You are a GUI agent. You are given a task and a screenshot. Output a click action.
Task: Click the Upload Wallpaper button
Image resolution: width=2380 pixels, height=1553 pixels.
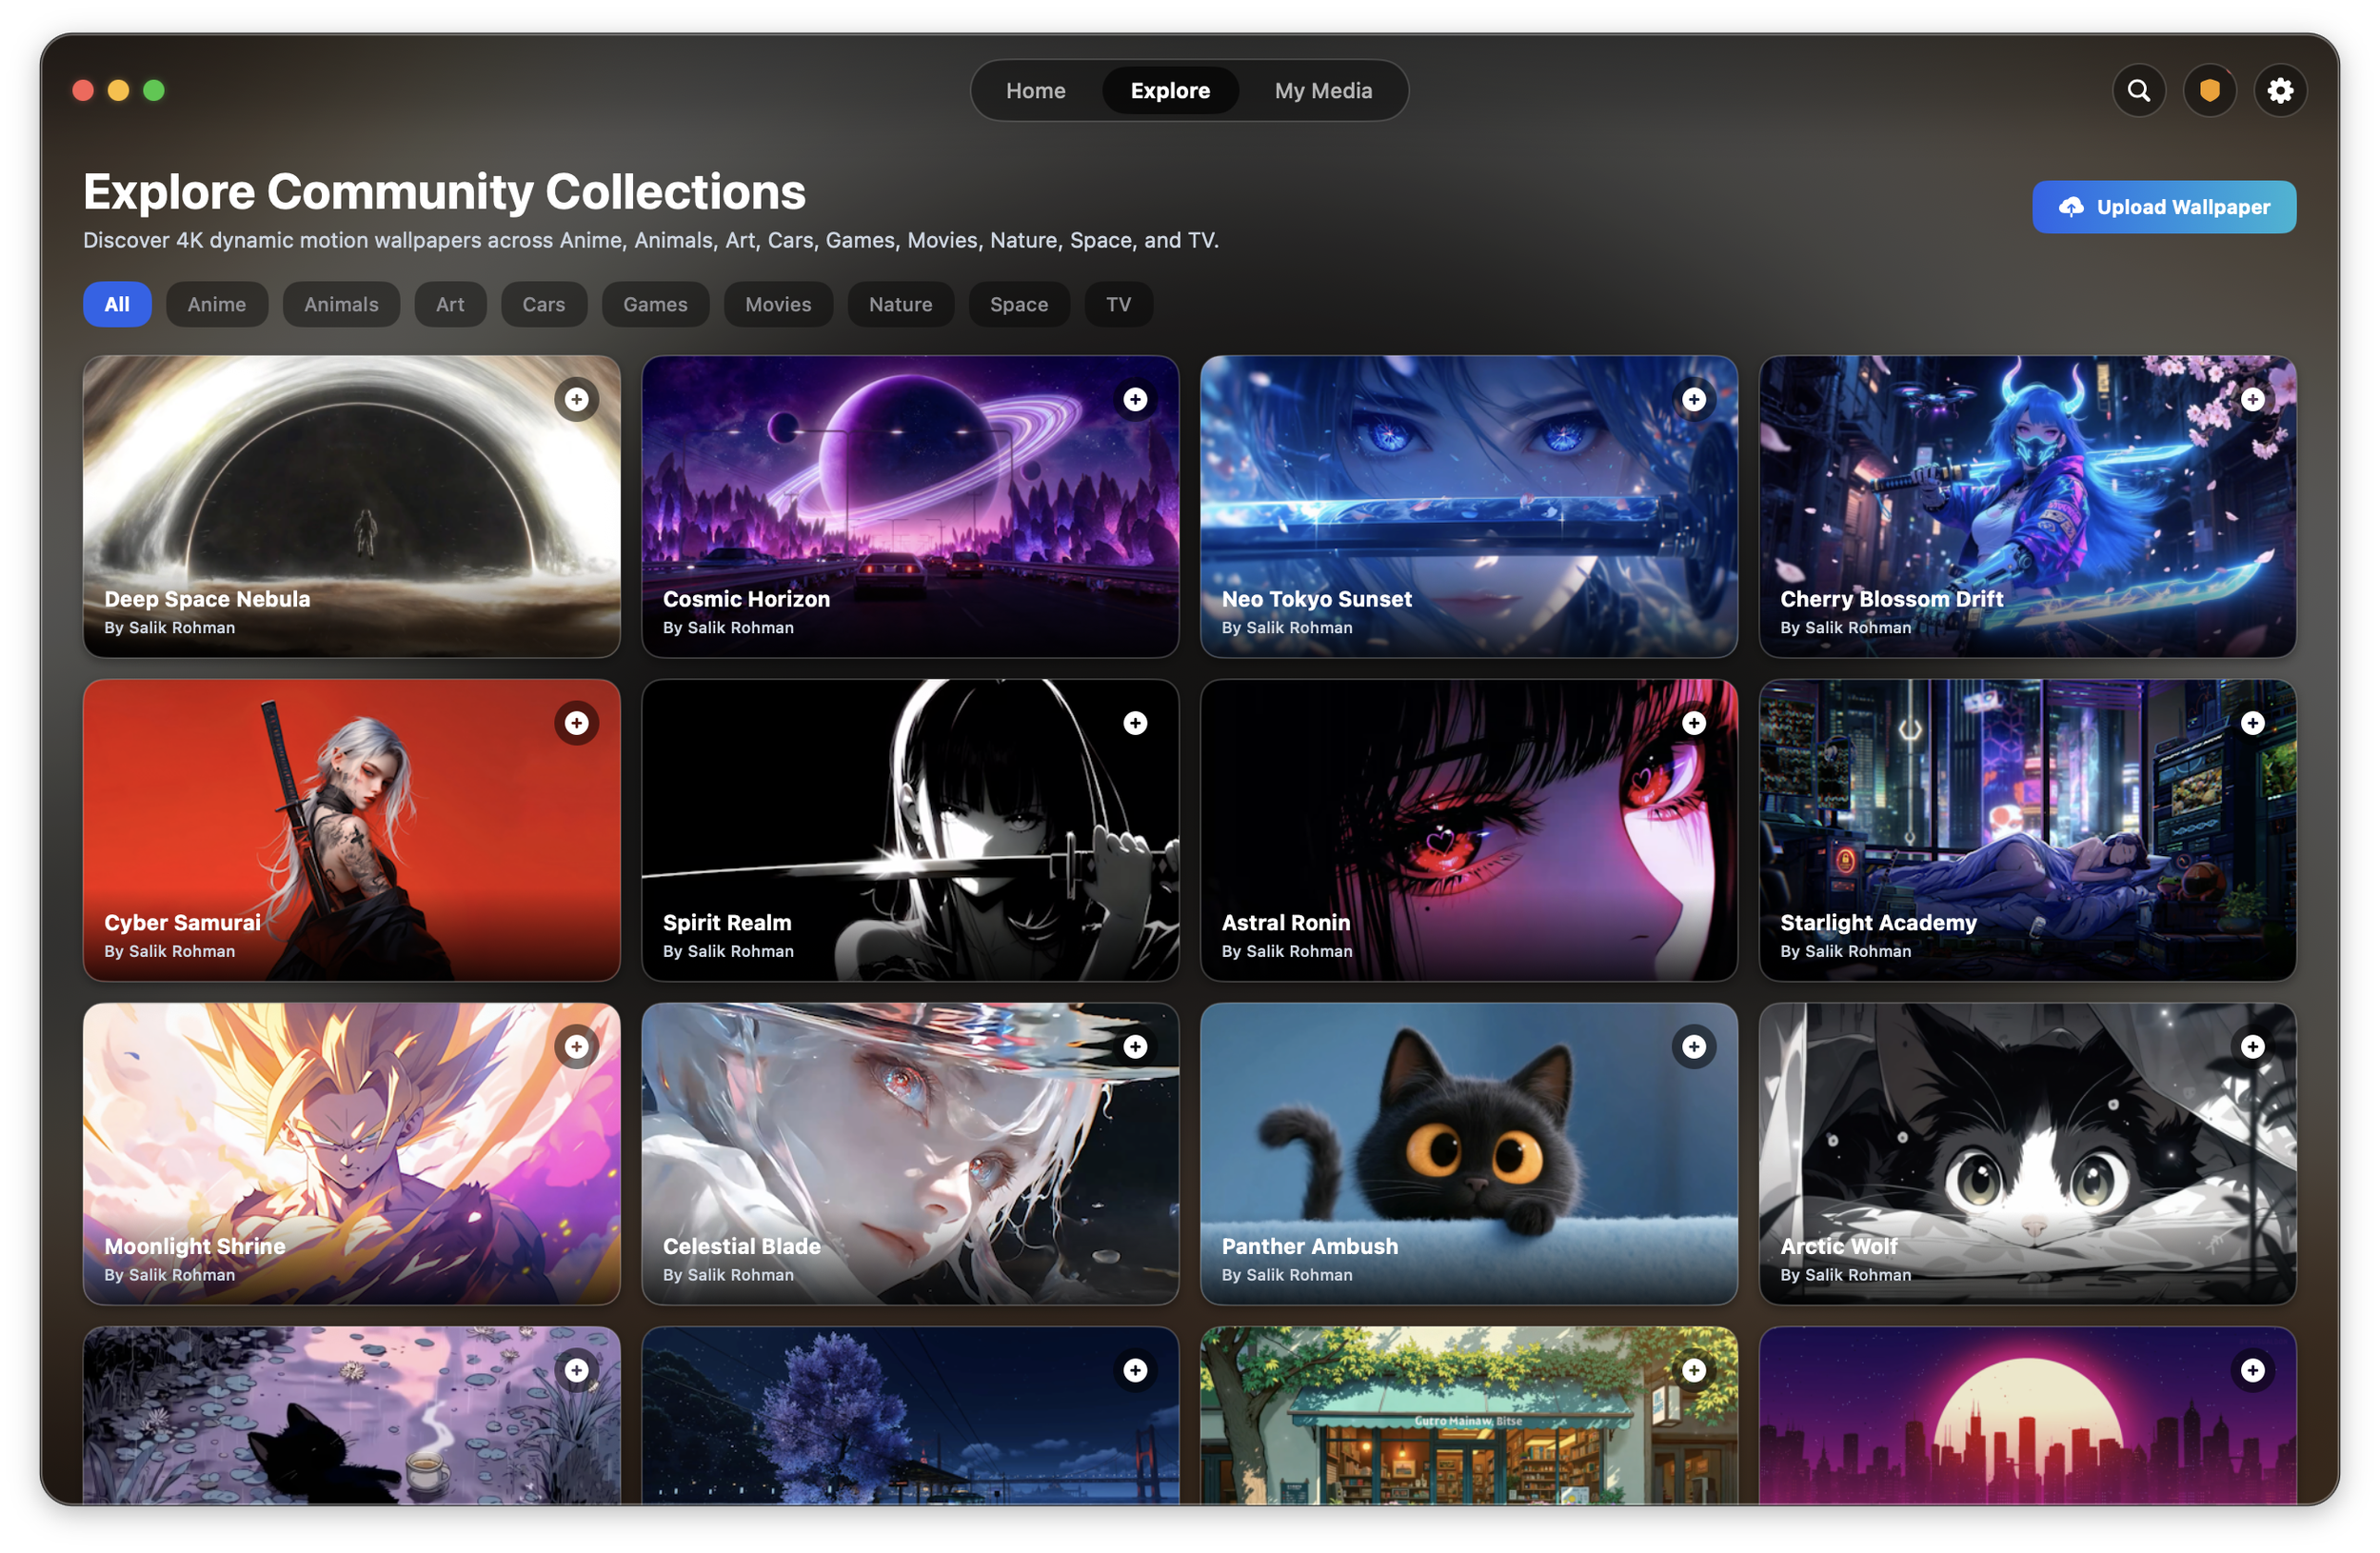(2164, 207)
